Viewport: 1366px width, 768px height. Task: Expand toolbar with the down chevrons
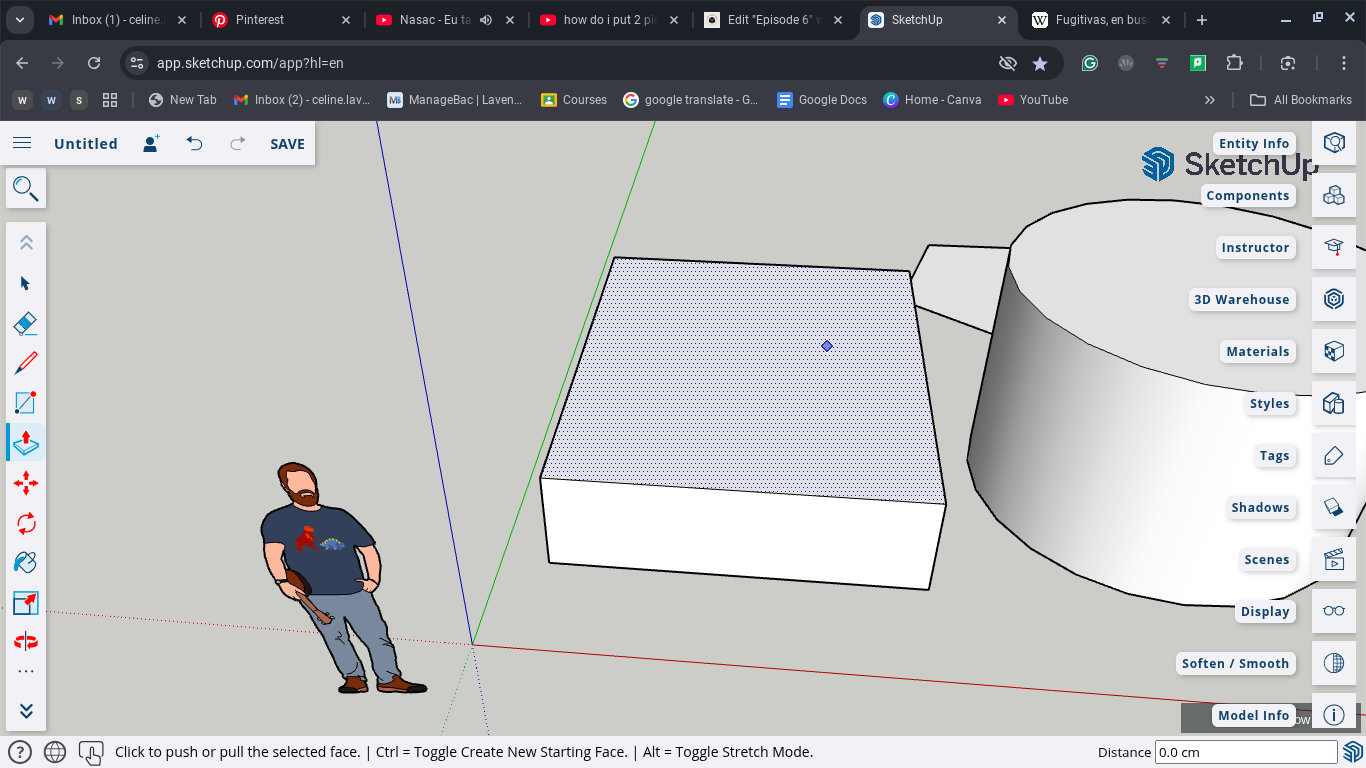[x=26, y=711]
